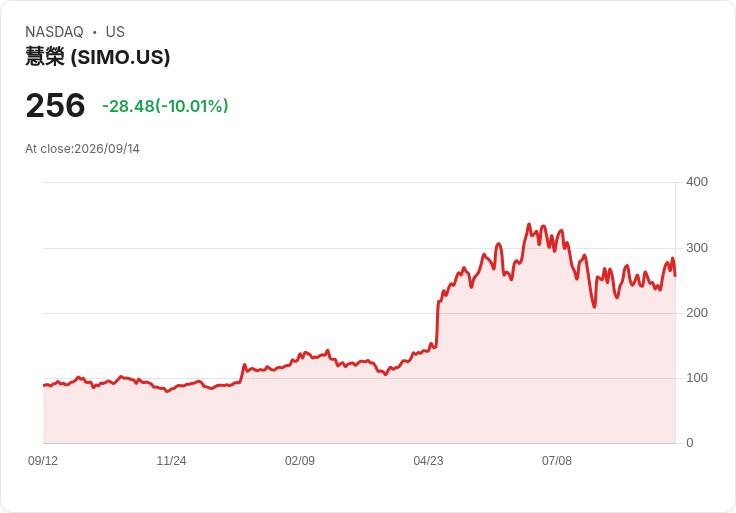Image resolution: width=736 pixels, height=513 pixels.
Task: Click the 02/09 x-axis date label
Action: [300, 461]
